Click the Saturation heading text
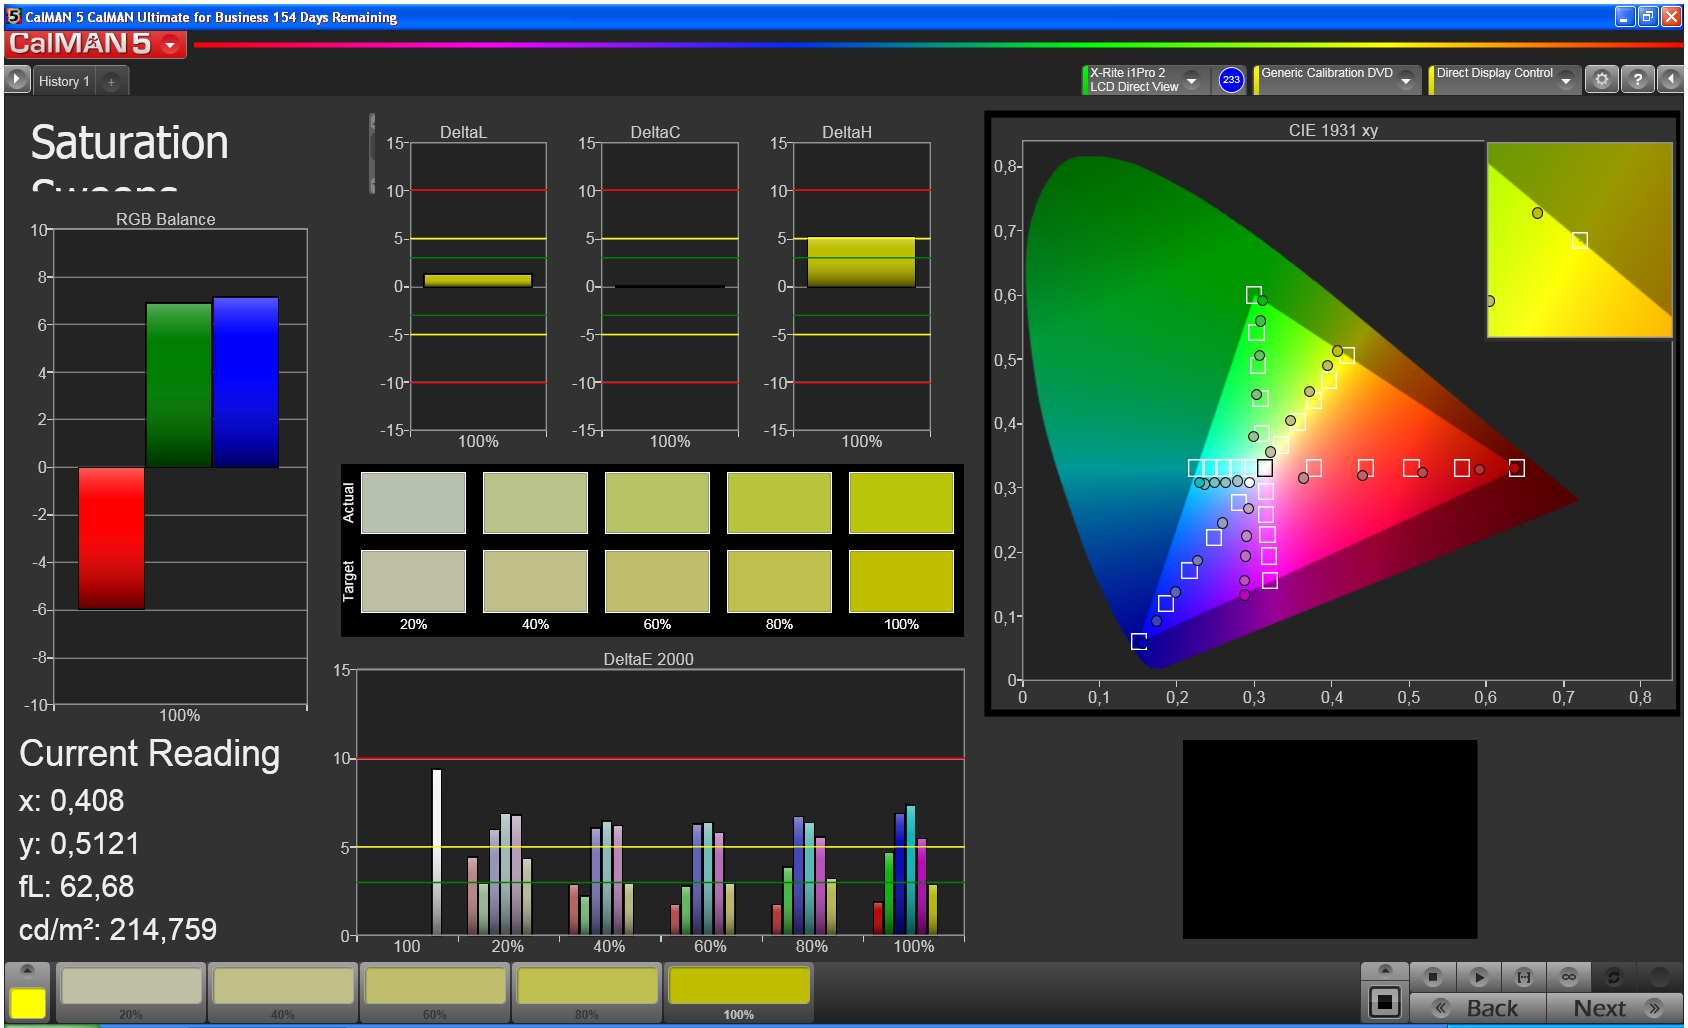This screenshot has height=1028, width=1688. click(x=130, y=143)
